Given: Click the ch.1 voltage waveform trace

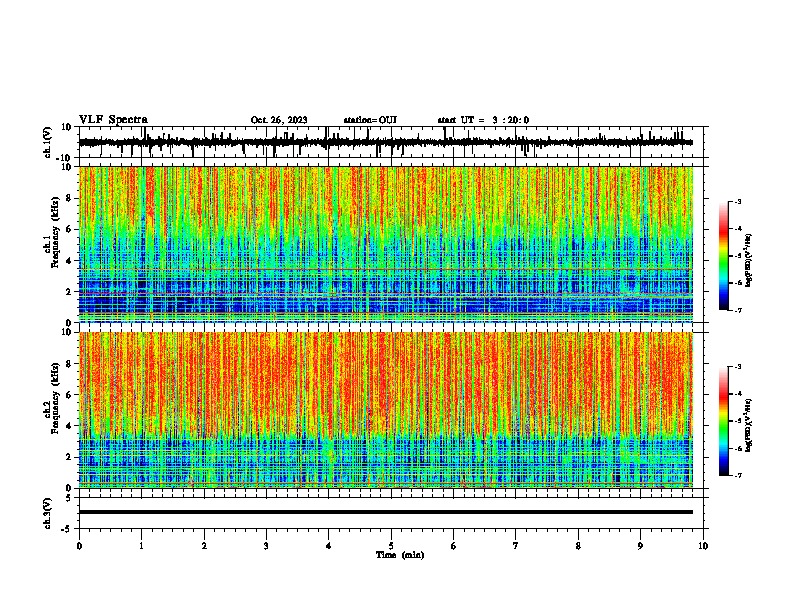Looking at the screenshot, I should (x=386, y=142).
